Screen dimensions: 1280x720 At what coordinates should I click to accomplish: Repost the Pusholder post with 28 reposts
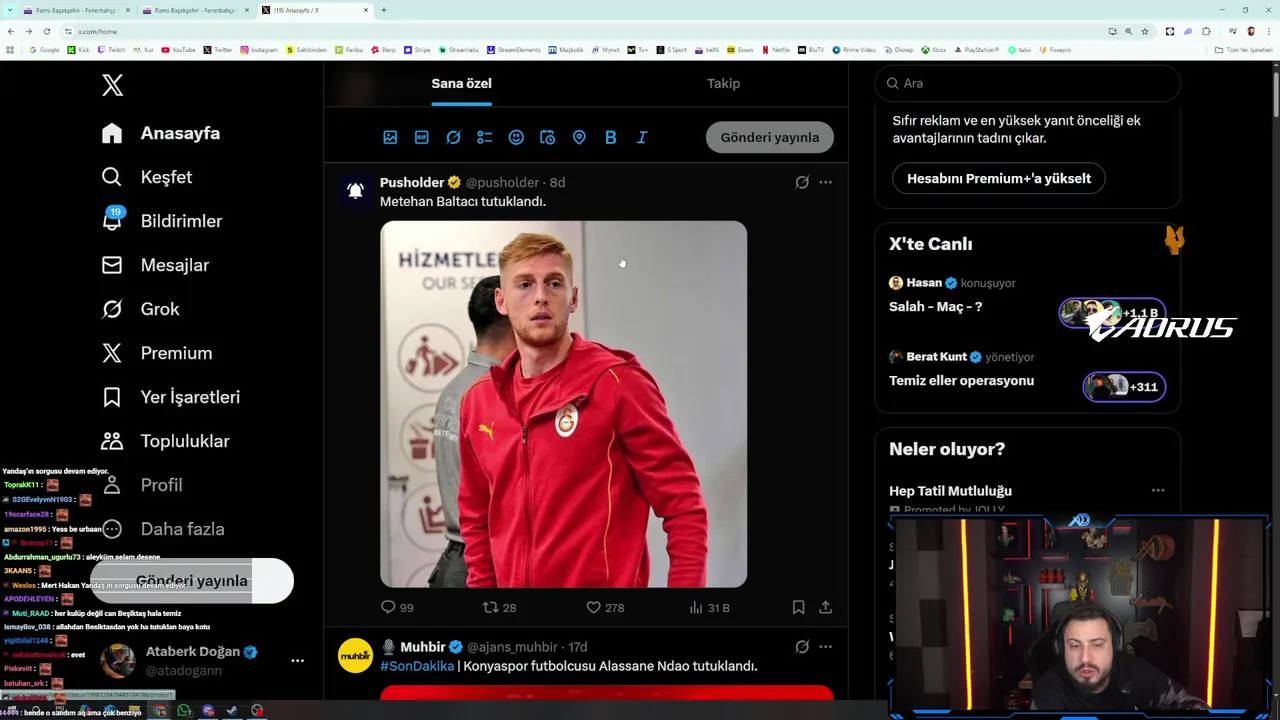(499, 607)
